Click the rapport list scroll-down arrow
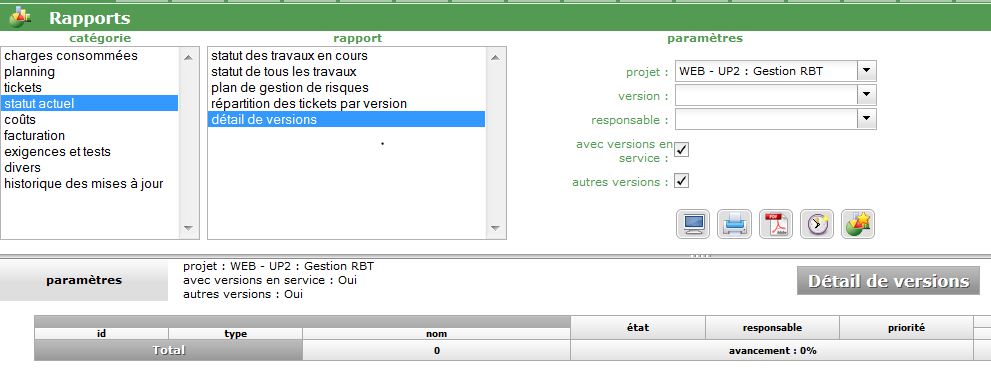Image resolution: width=991 pixels, height=389 pixels. click(x=495, y=228)
